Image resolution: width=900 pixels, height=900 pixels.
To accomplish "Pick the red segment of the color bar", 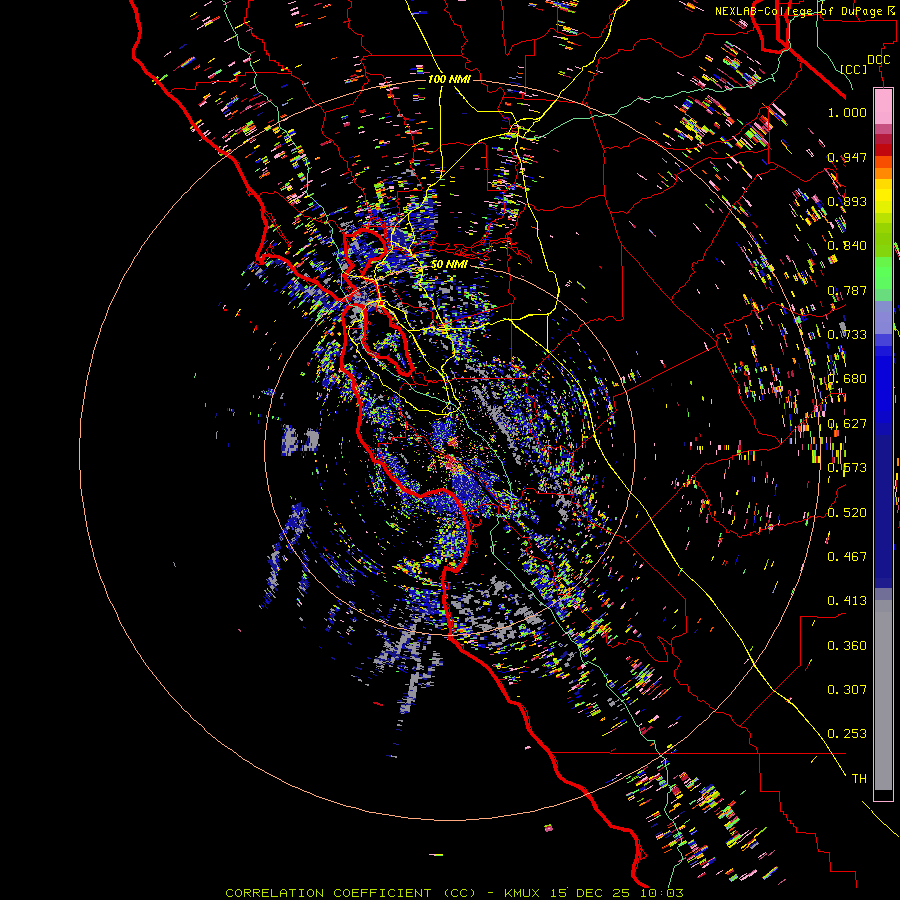I will pos(883,150).
